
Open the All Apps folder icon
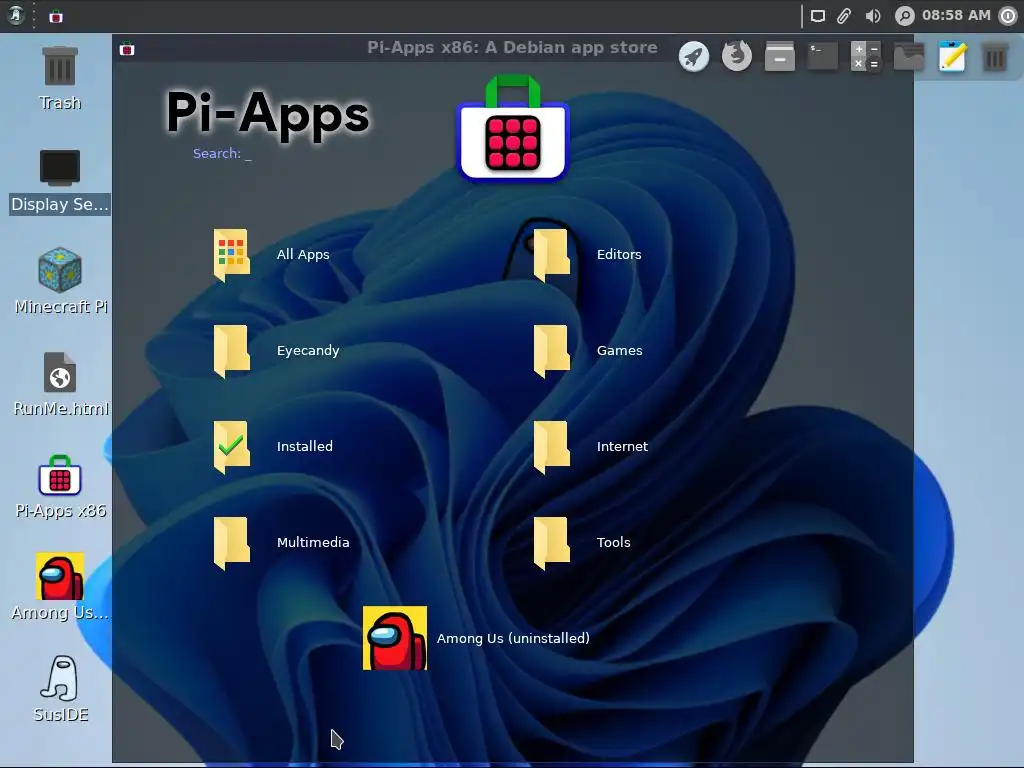[232, 255]
